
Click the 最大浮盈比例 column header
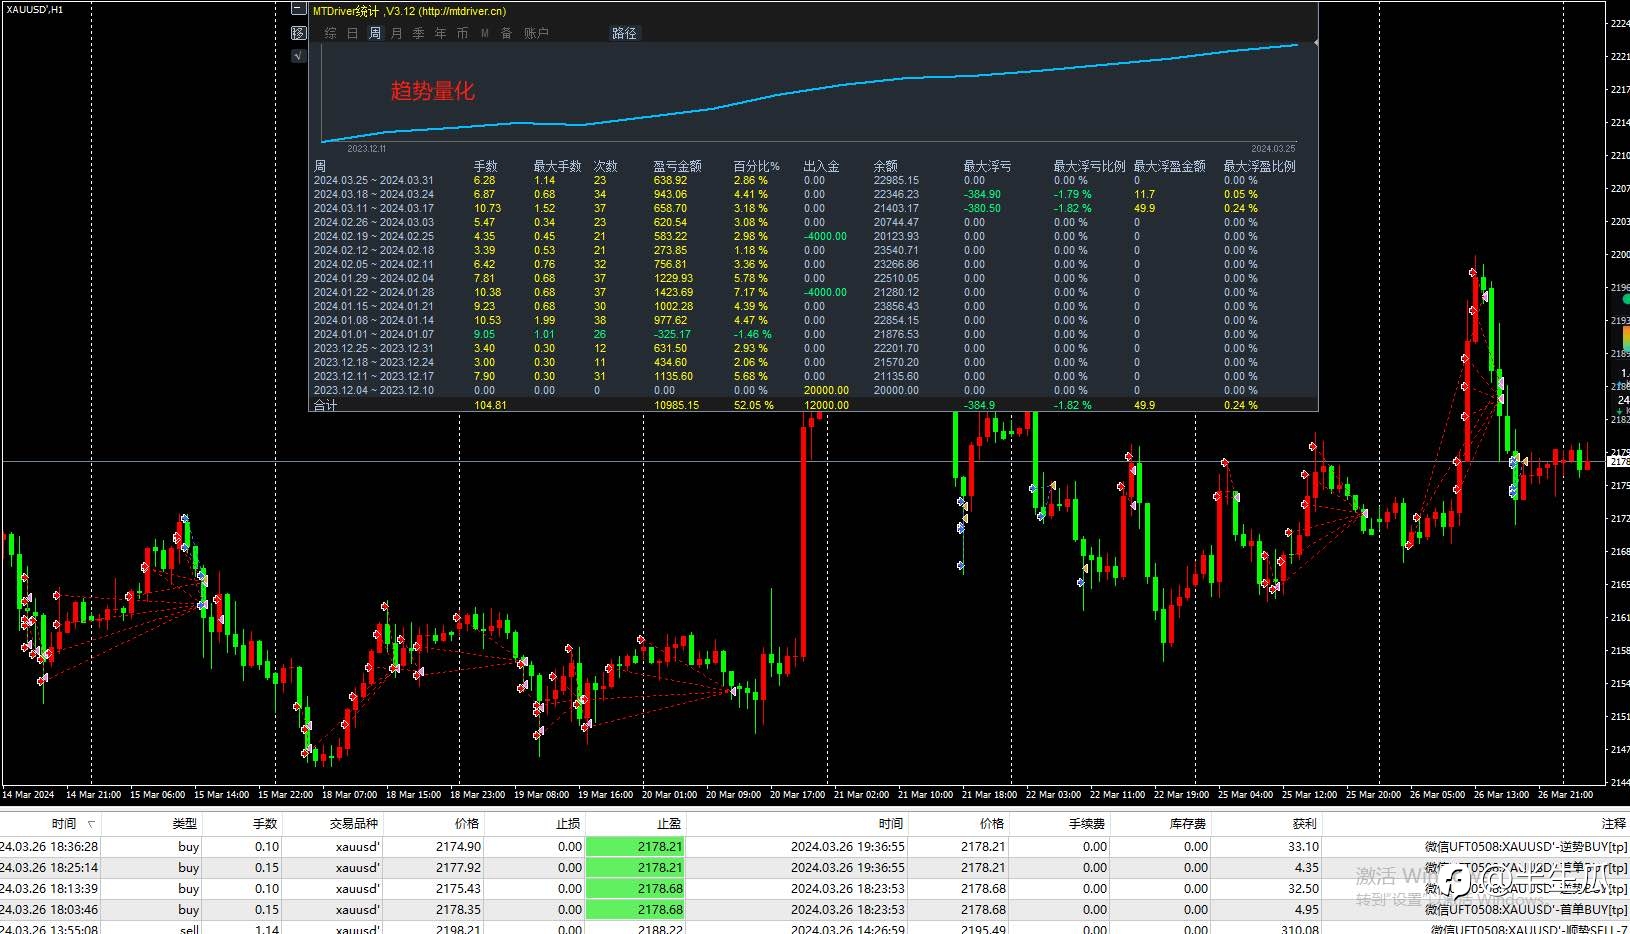[x=1259, y=166]
